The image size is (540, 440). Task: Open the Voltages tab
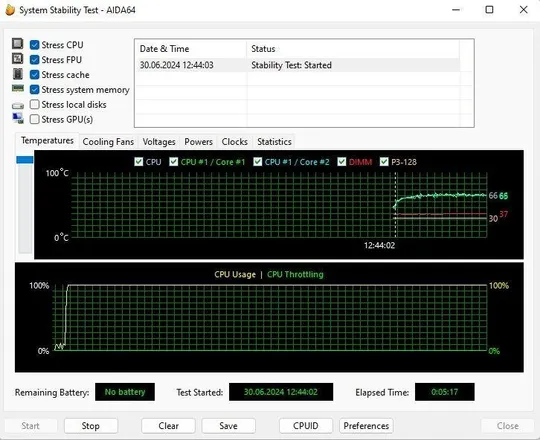tap(159, 142)
